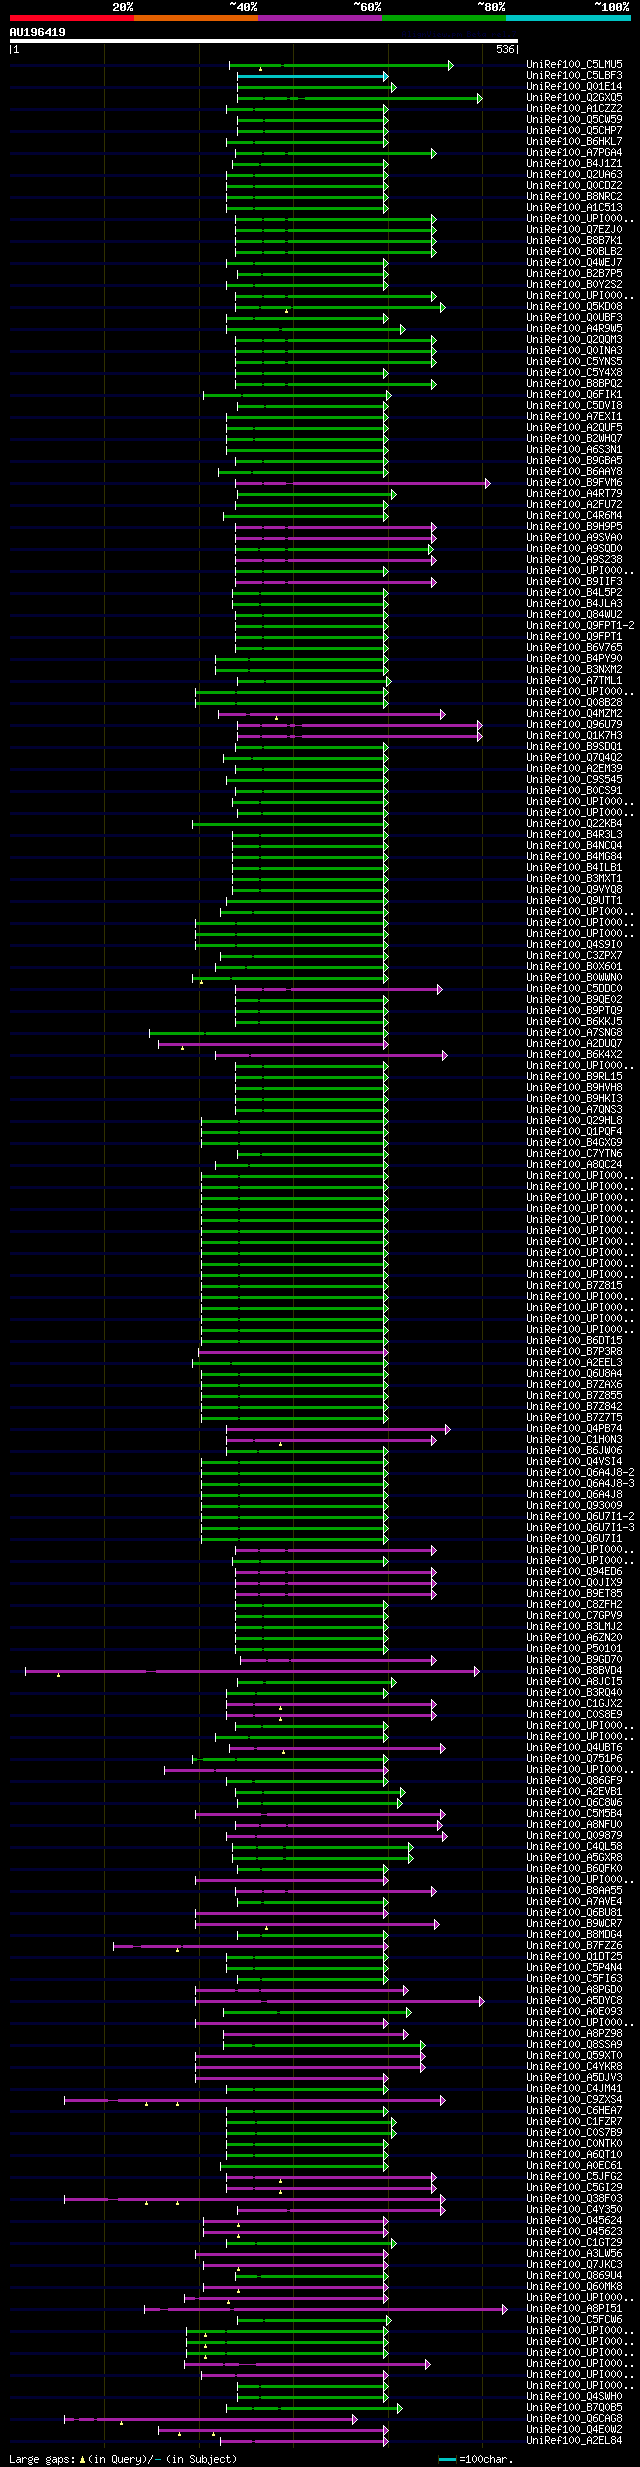Screen dimensions: 640x2467
Task: Open hit UniRef100_B8NRC2
Action: (574, 197)
